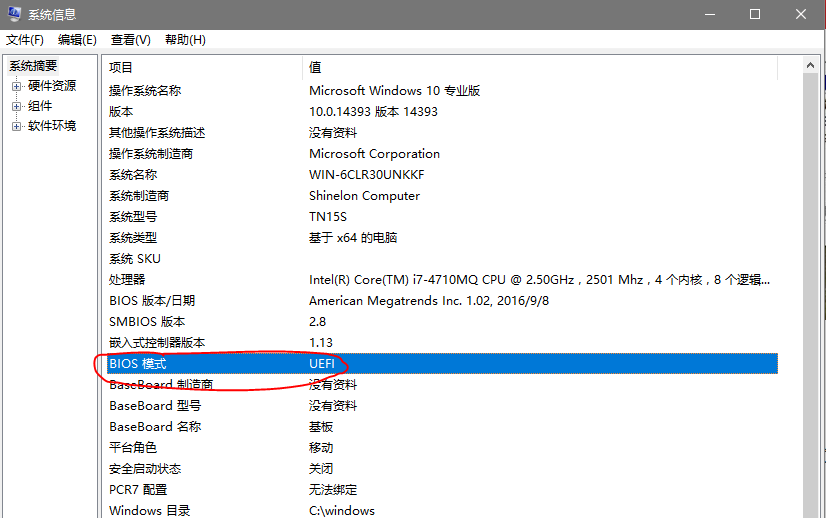826x518 pixels.
Task: Select the PCR7 配置 row
Action: 442,490
